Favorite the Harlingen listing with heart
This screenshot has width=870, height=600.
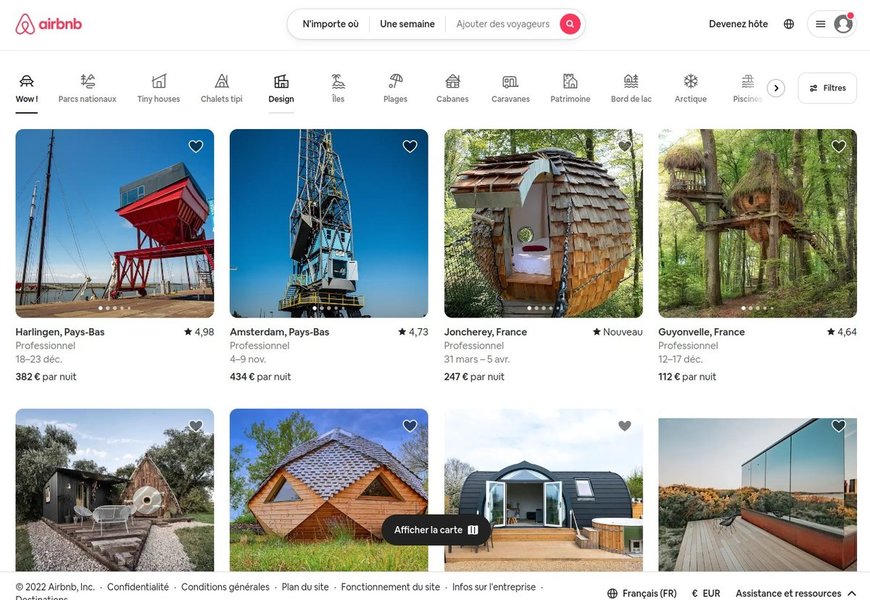(195, 146)
